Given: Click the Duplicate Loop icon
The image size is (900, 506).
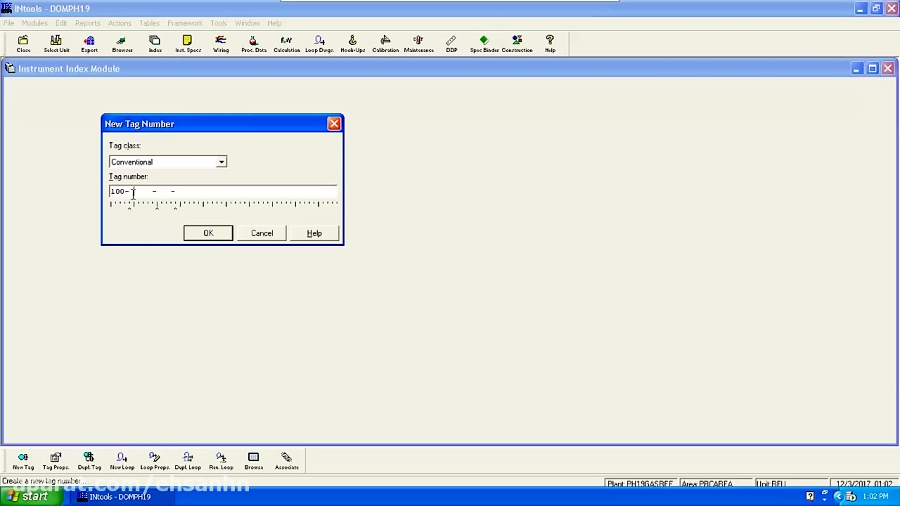Looking at the screenshot, I should [x=188, y=461].
